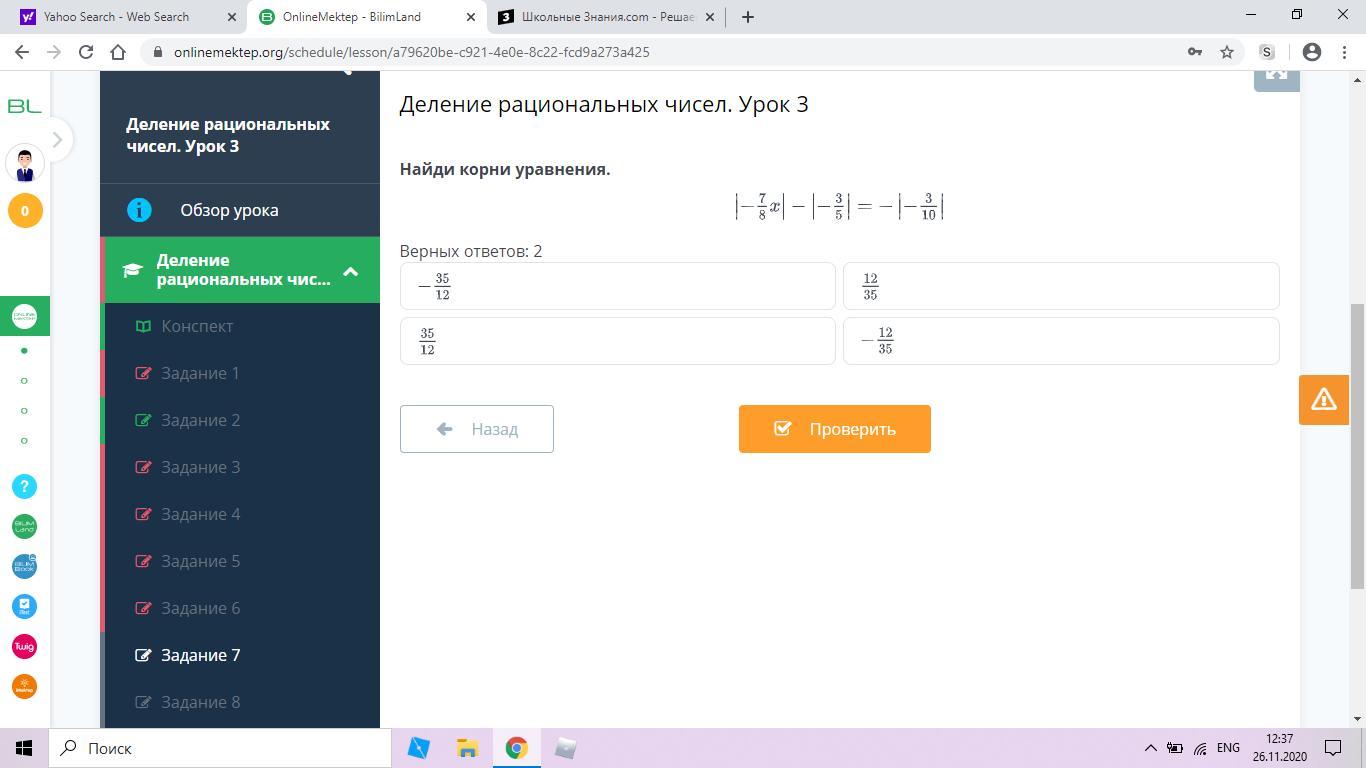Screen dimensions: 1366x768
Task: Open the browser home page
Action: [x=118, y=52]
